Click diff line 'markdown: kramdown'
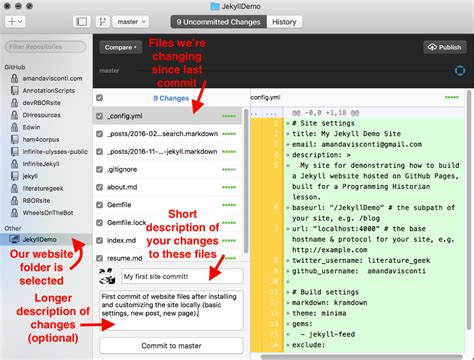This screenshot has height=360, width=474. point(330,303)
